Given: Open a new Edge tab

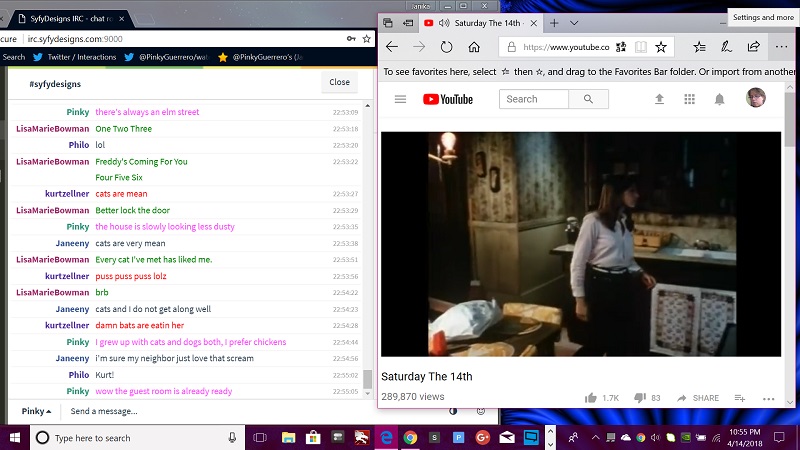Looking at the screenshot, I should point(554,23).
